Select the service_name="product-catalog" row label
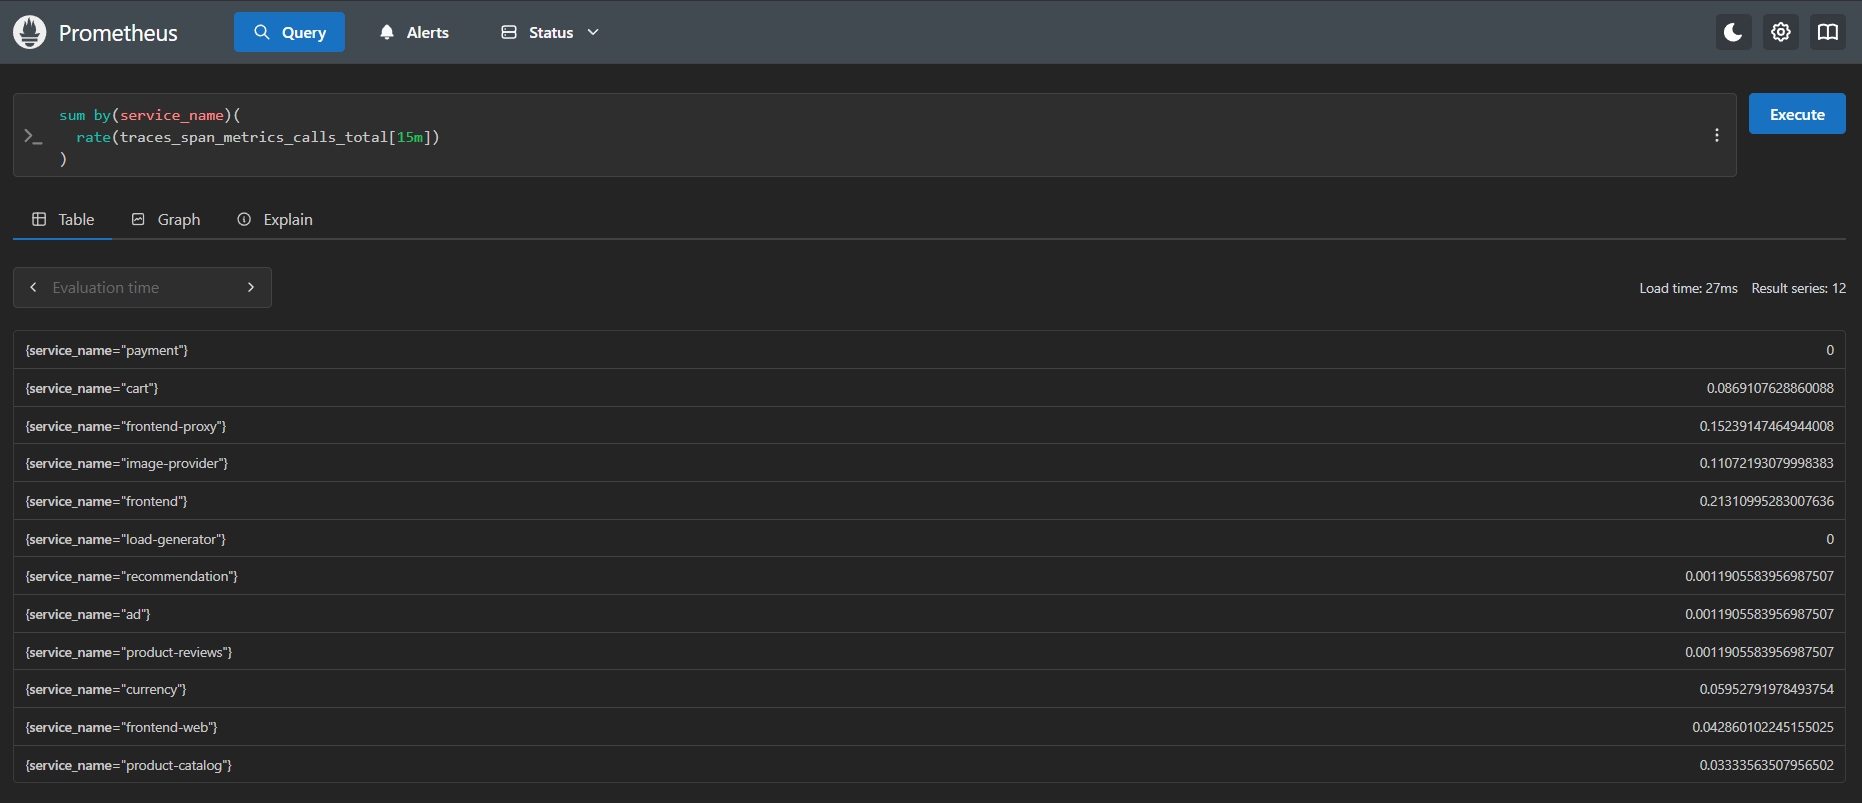The image size is (1862, 803). (x=129, y=765)
